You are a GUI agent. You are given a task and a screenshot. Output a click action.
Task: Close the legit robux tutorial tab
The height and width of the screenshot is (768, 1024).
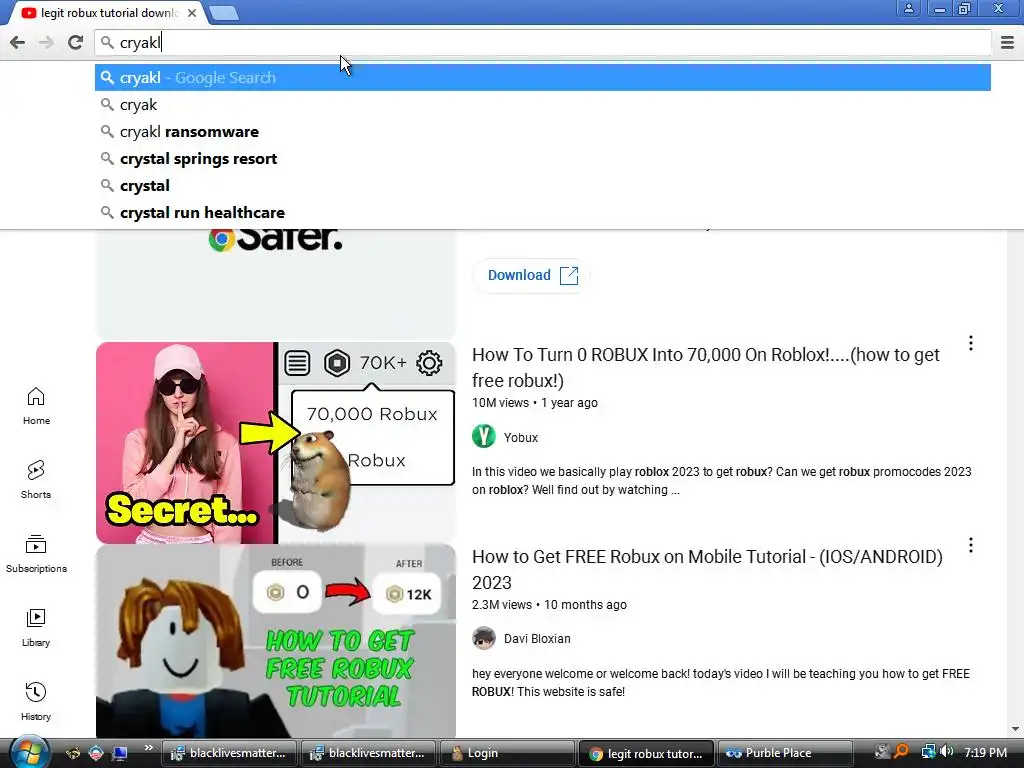(x=192, y=12)
